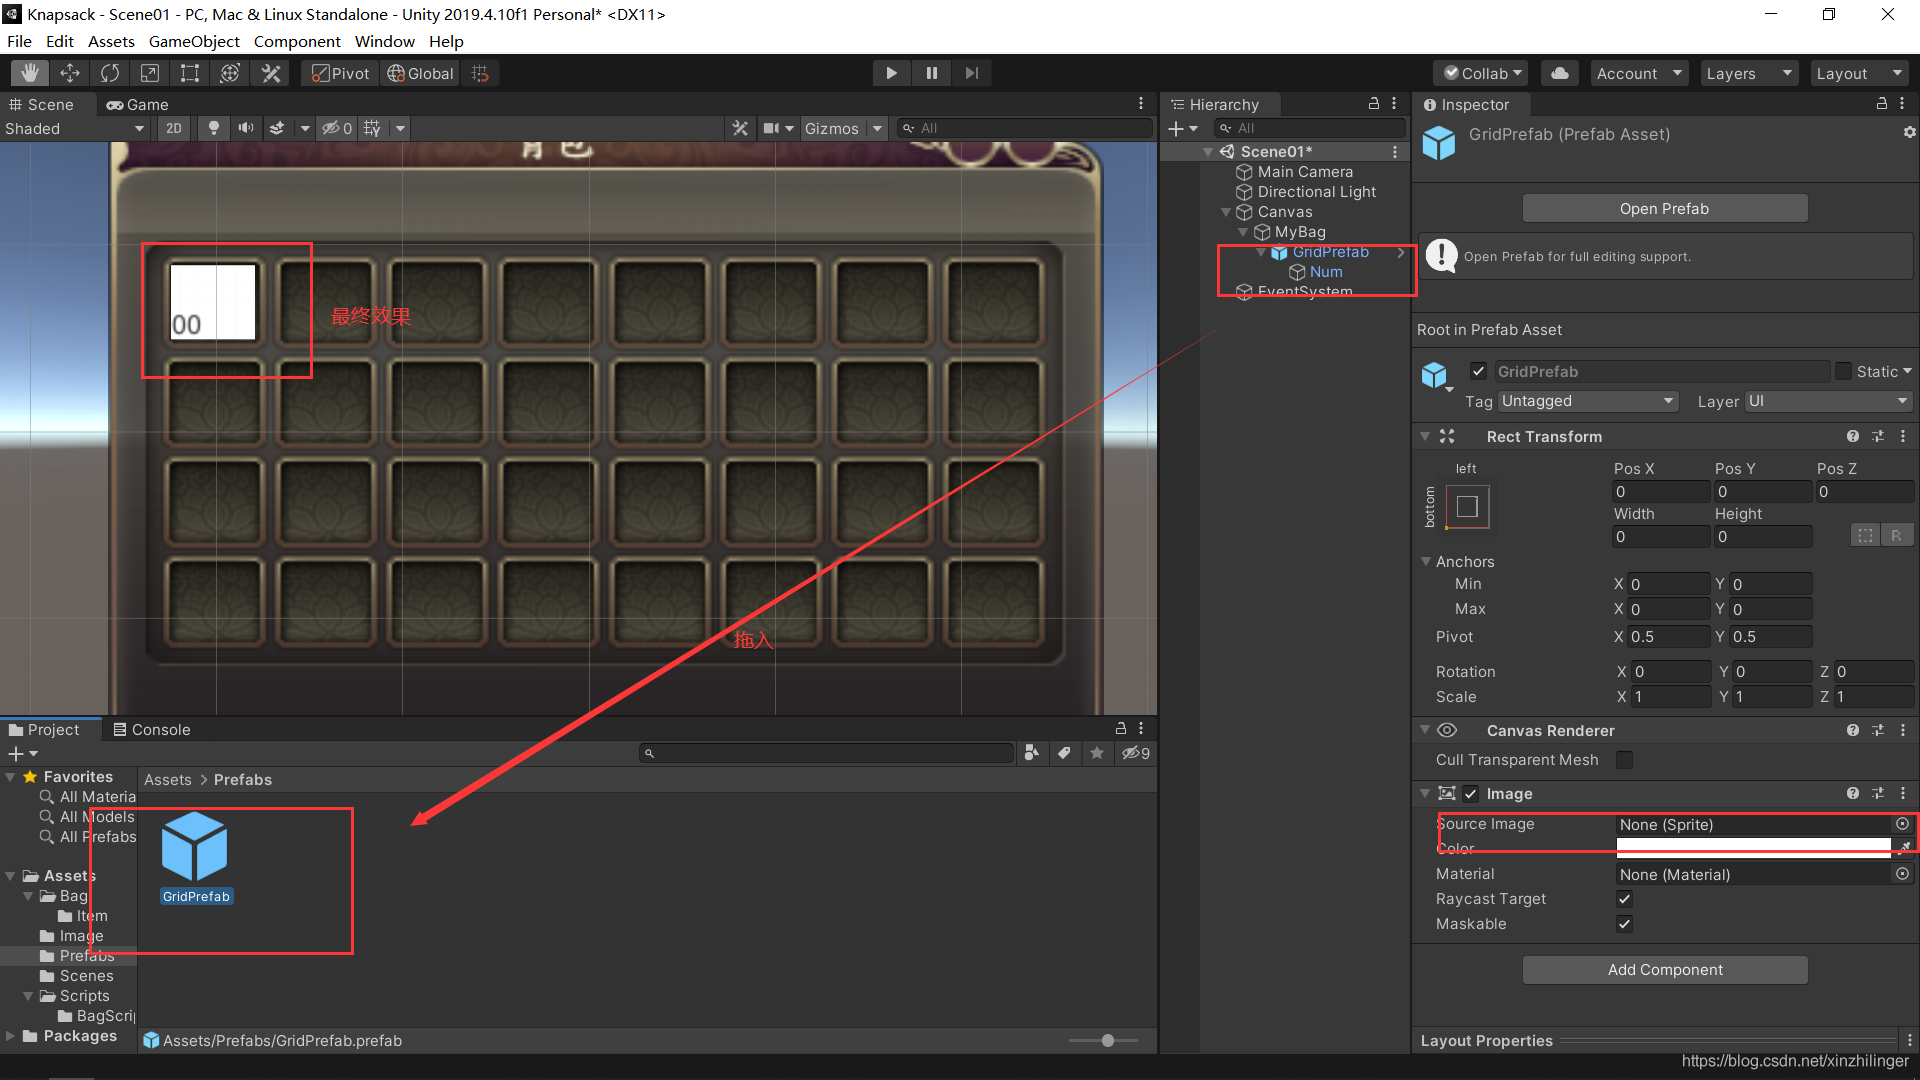This screenshot has height=1080, width=1920.
Task: Toggle 2D view mode
Action: [174, 128]
